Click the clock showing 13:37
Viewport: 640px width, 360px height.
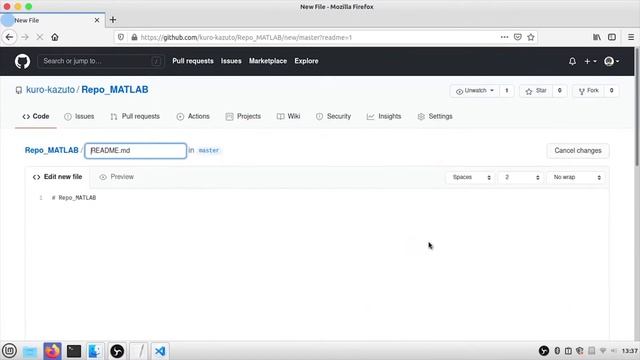point(630,351)
